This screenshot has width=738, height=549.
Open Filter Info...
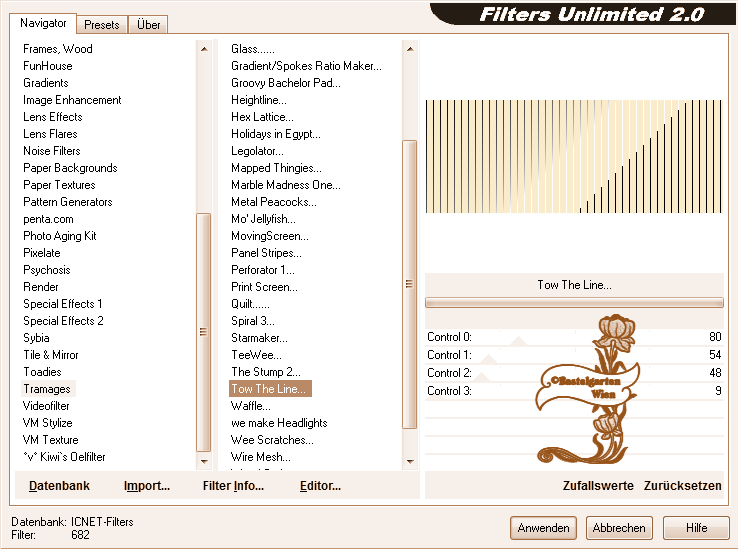[x=233, y=485]
